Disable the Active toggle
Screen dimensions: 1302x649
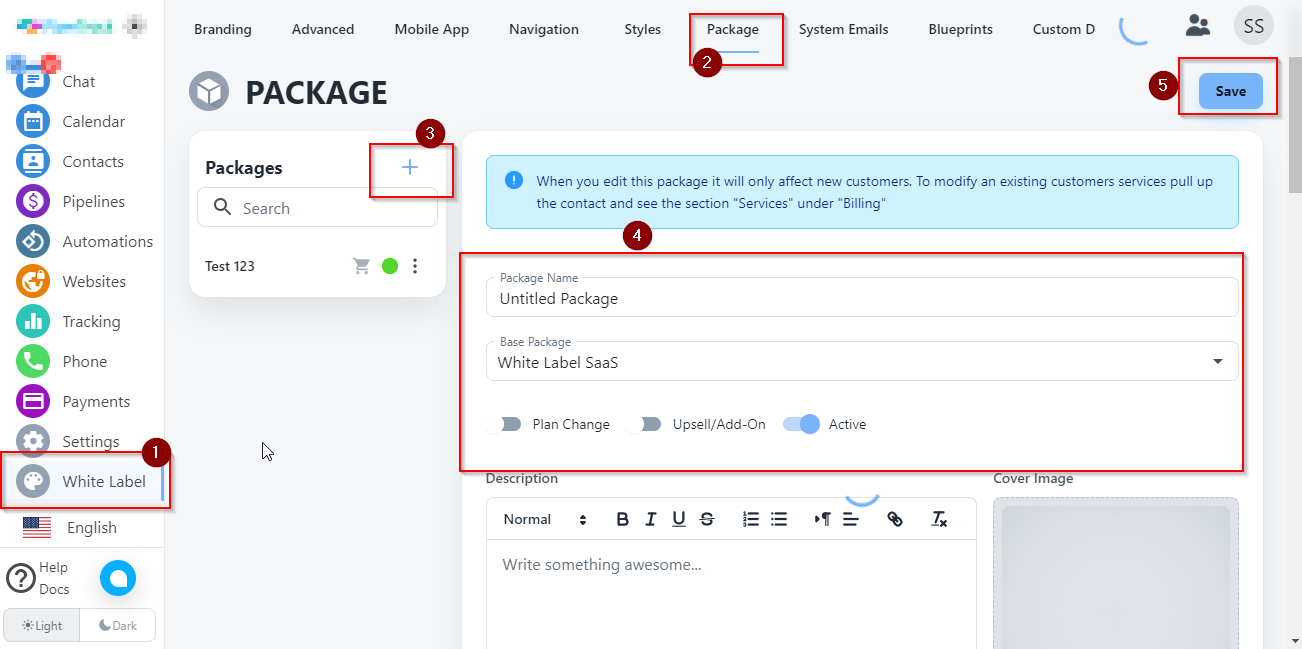coord(802,424)
